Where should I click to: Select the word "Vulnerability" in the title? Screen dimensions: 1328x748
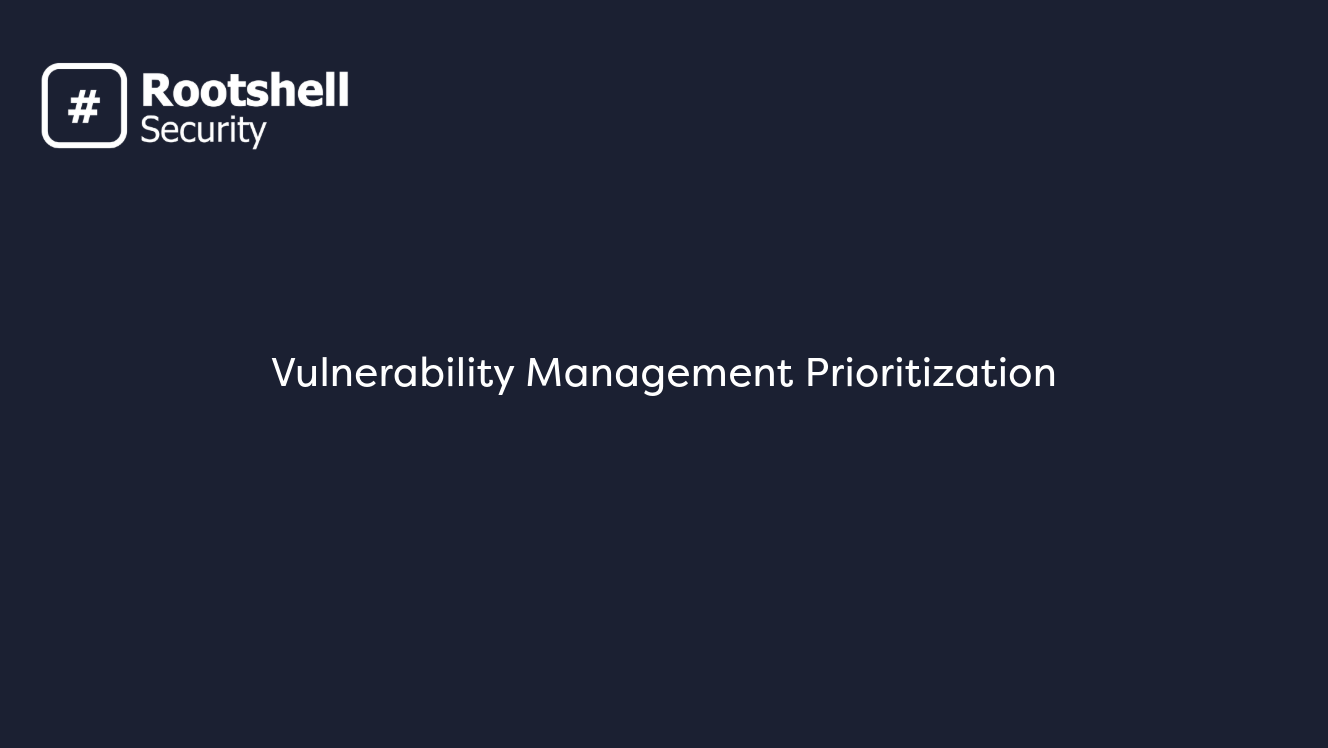click(x=392, y=373)
